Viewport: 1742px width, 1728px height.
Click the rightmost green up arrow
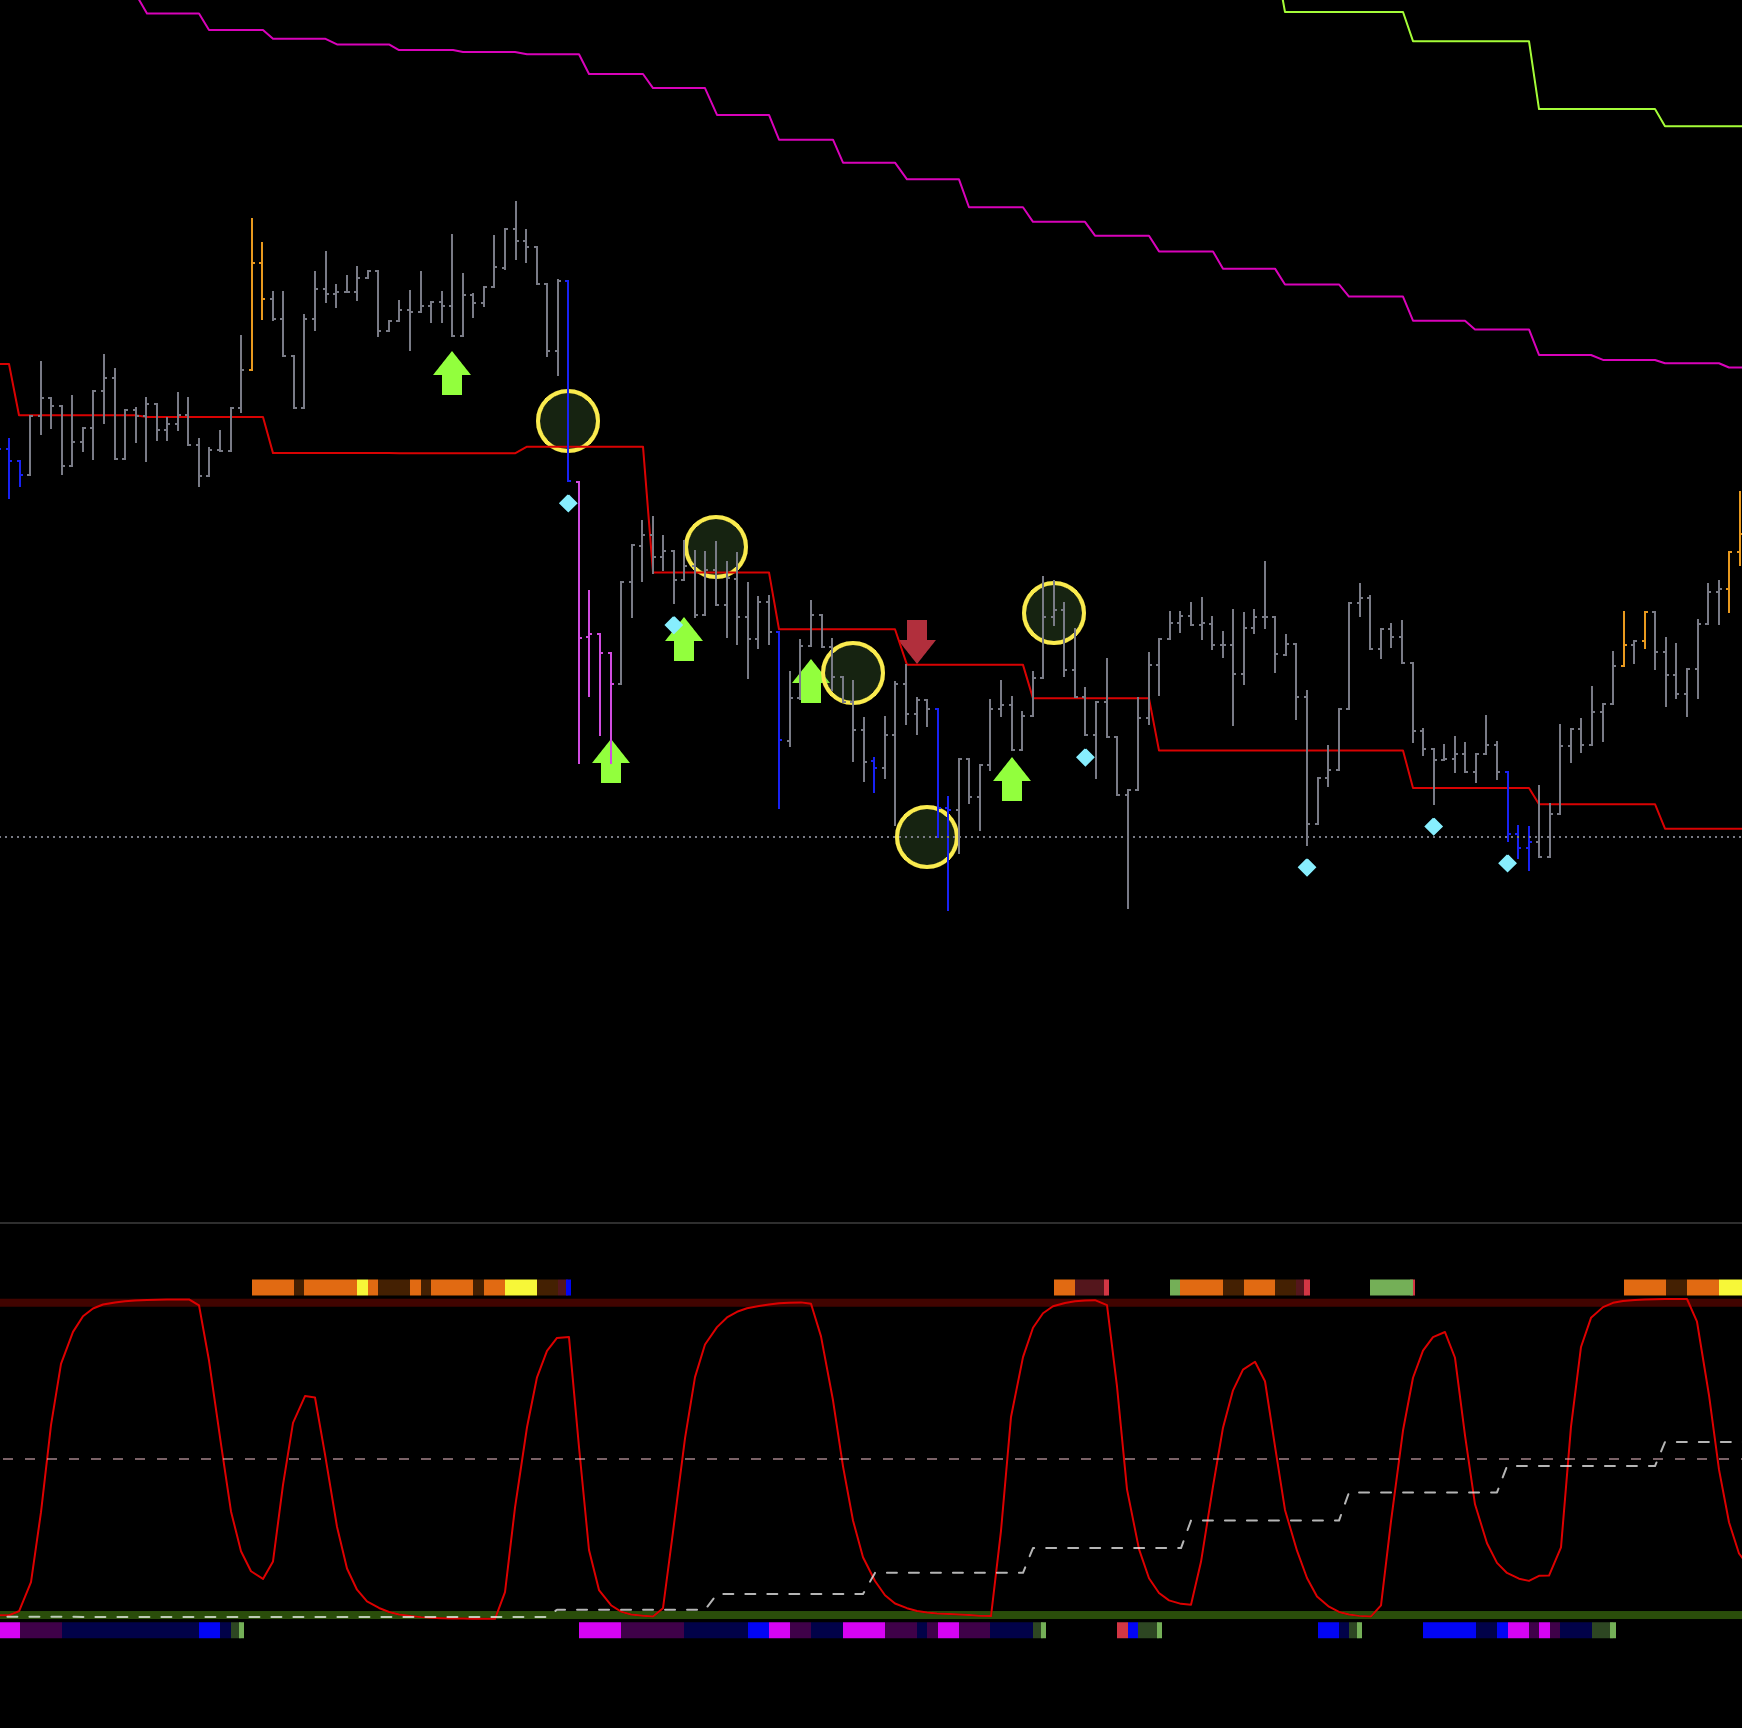coord(1012,779)
